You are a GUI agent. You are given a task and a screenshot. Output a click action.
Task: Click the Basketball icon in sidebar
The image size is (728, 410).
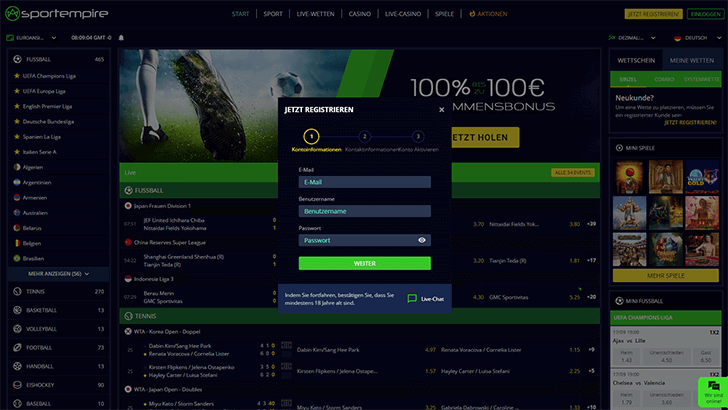pos(18,310)
